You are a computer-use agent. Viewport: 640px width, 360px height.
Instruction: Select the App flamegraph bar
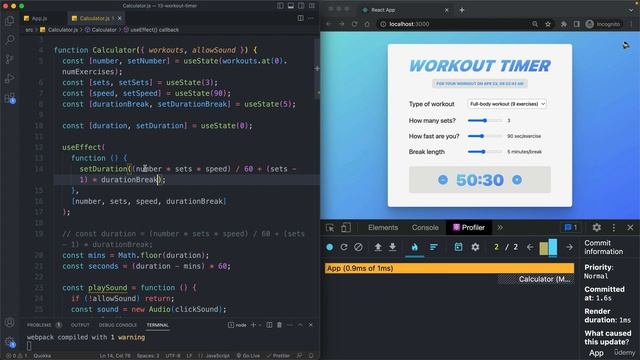[449, 268]
